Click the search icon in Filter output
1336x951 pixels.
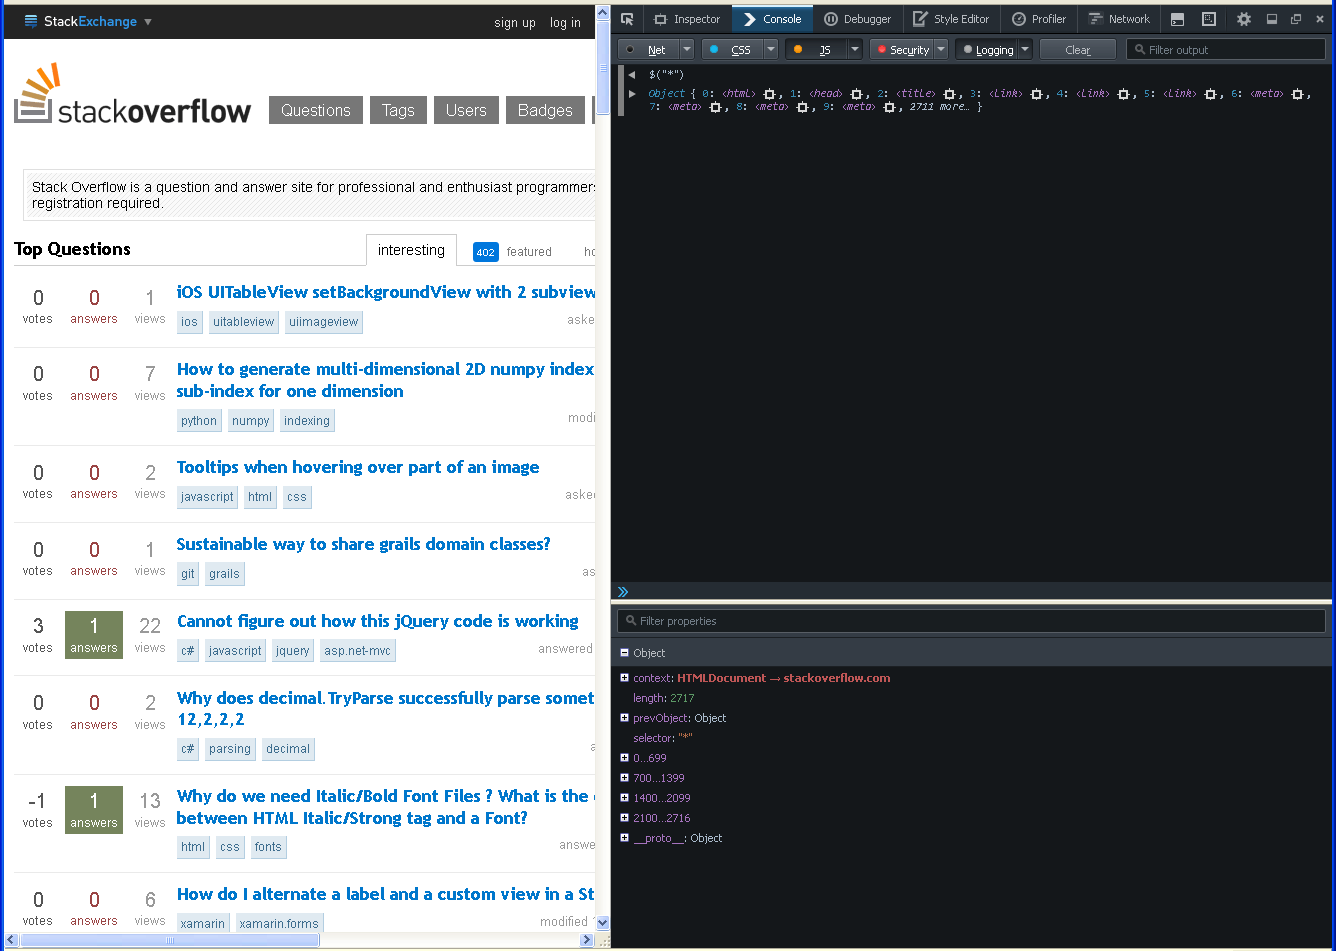(1139, 49)
